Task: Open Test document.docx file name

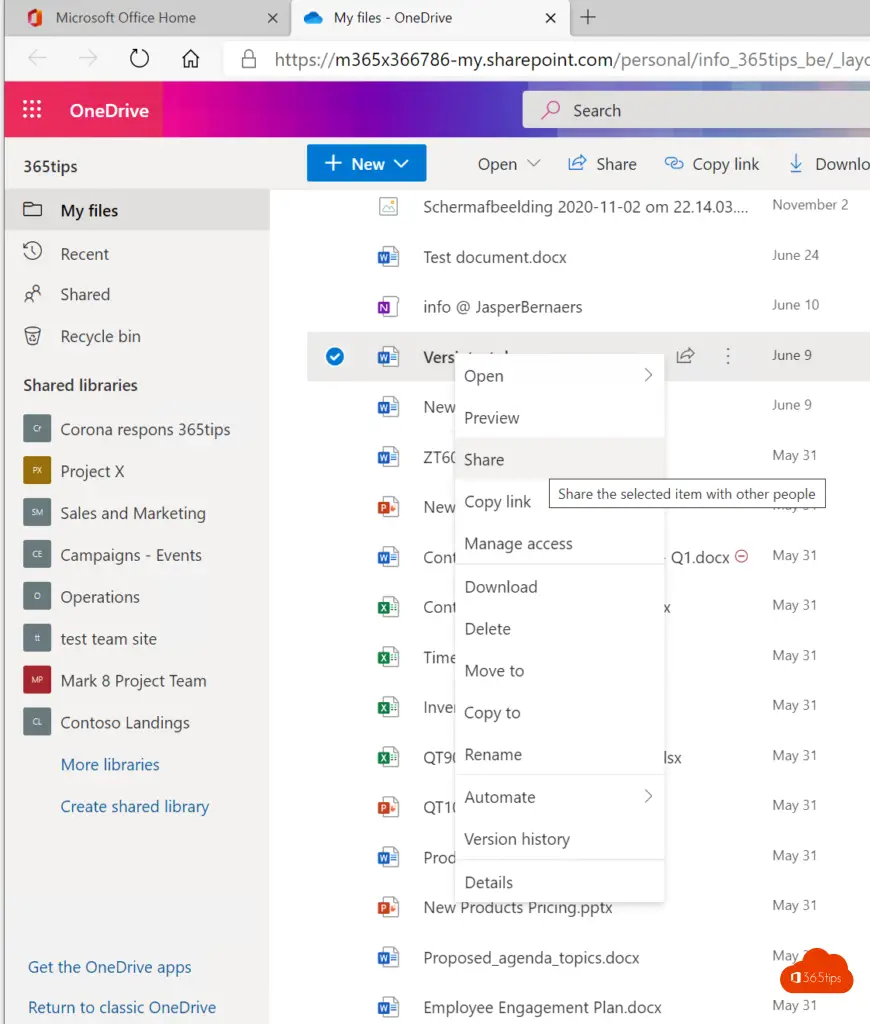Action: coord(494,257)
